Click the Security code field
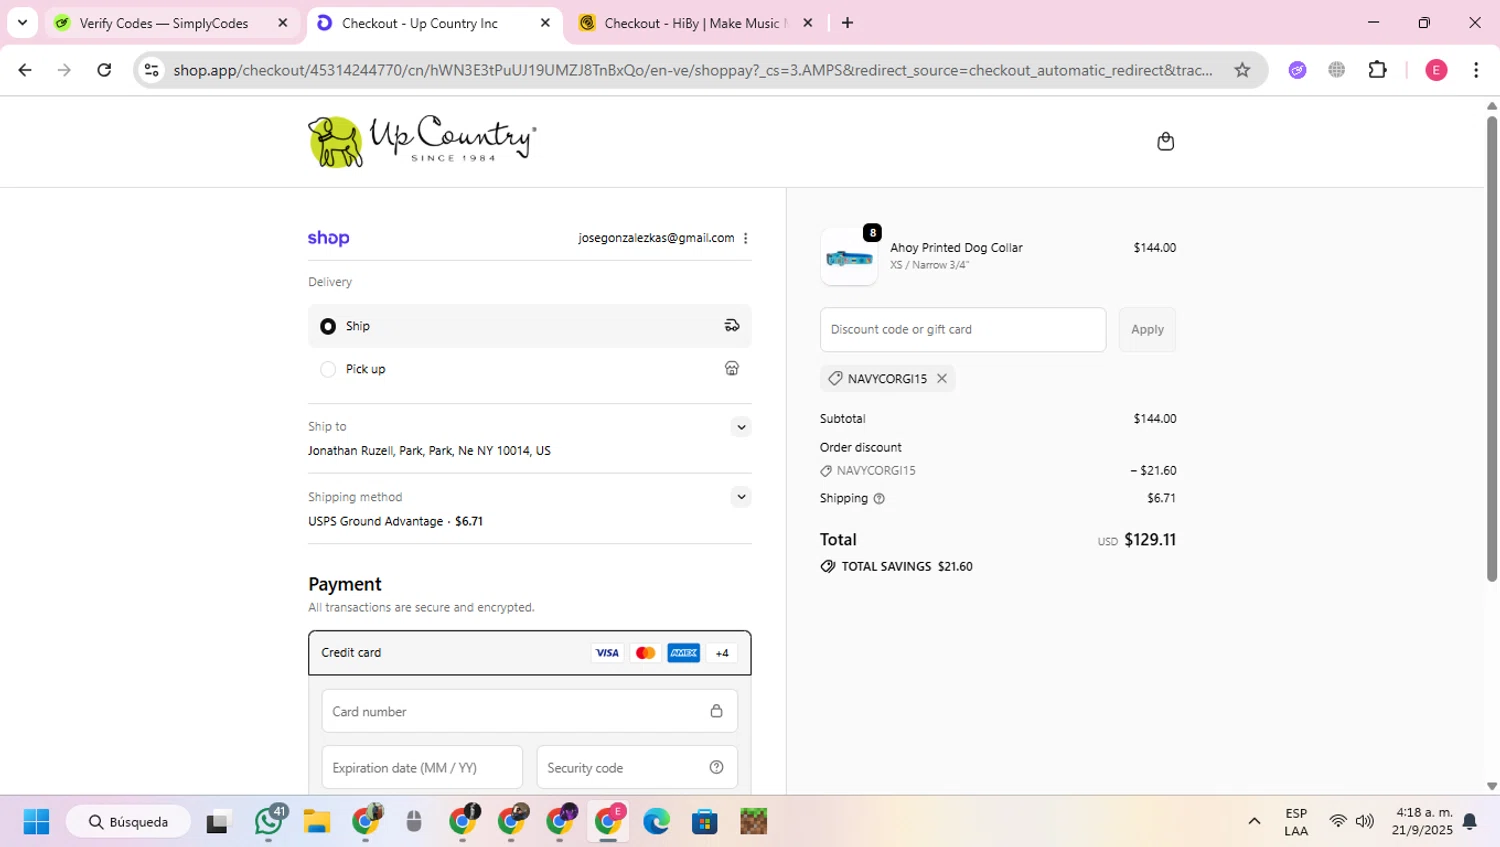 click(x=637, y=768)
